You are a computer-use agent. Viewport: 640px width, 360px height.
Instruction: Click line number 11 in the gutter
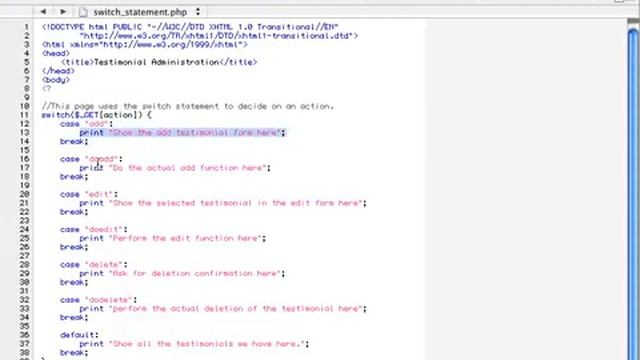click(x=24, y=115)
